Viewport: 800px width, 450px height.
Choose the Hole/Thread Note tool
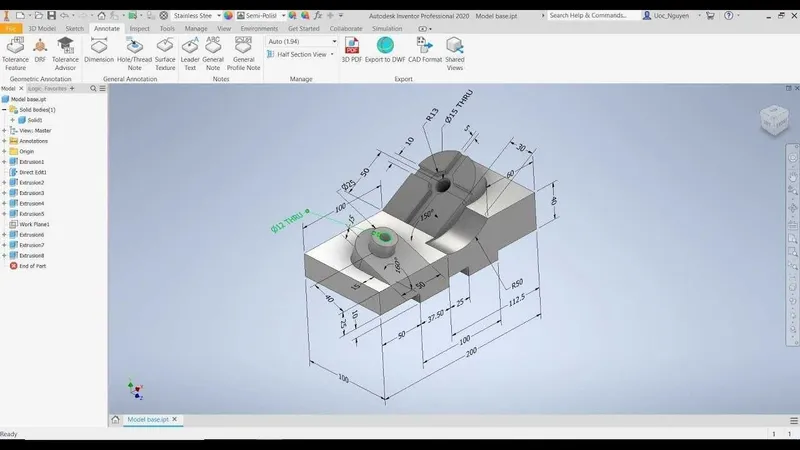click(x=135, y=54)
